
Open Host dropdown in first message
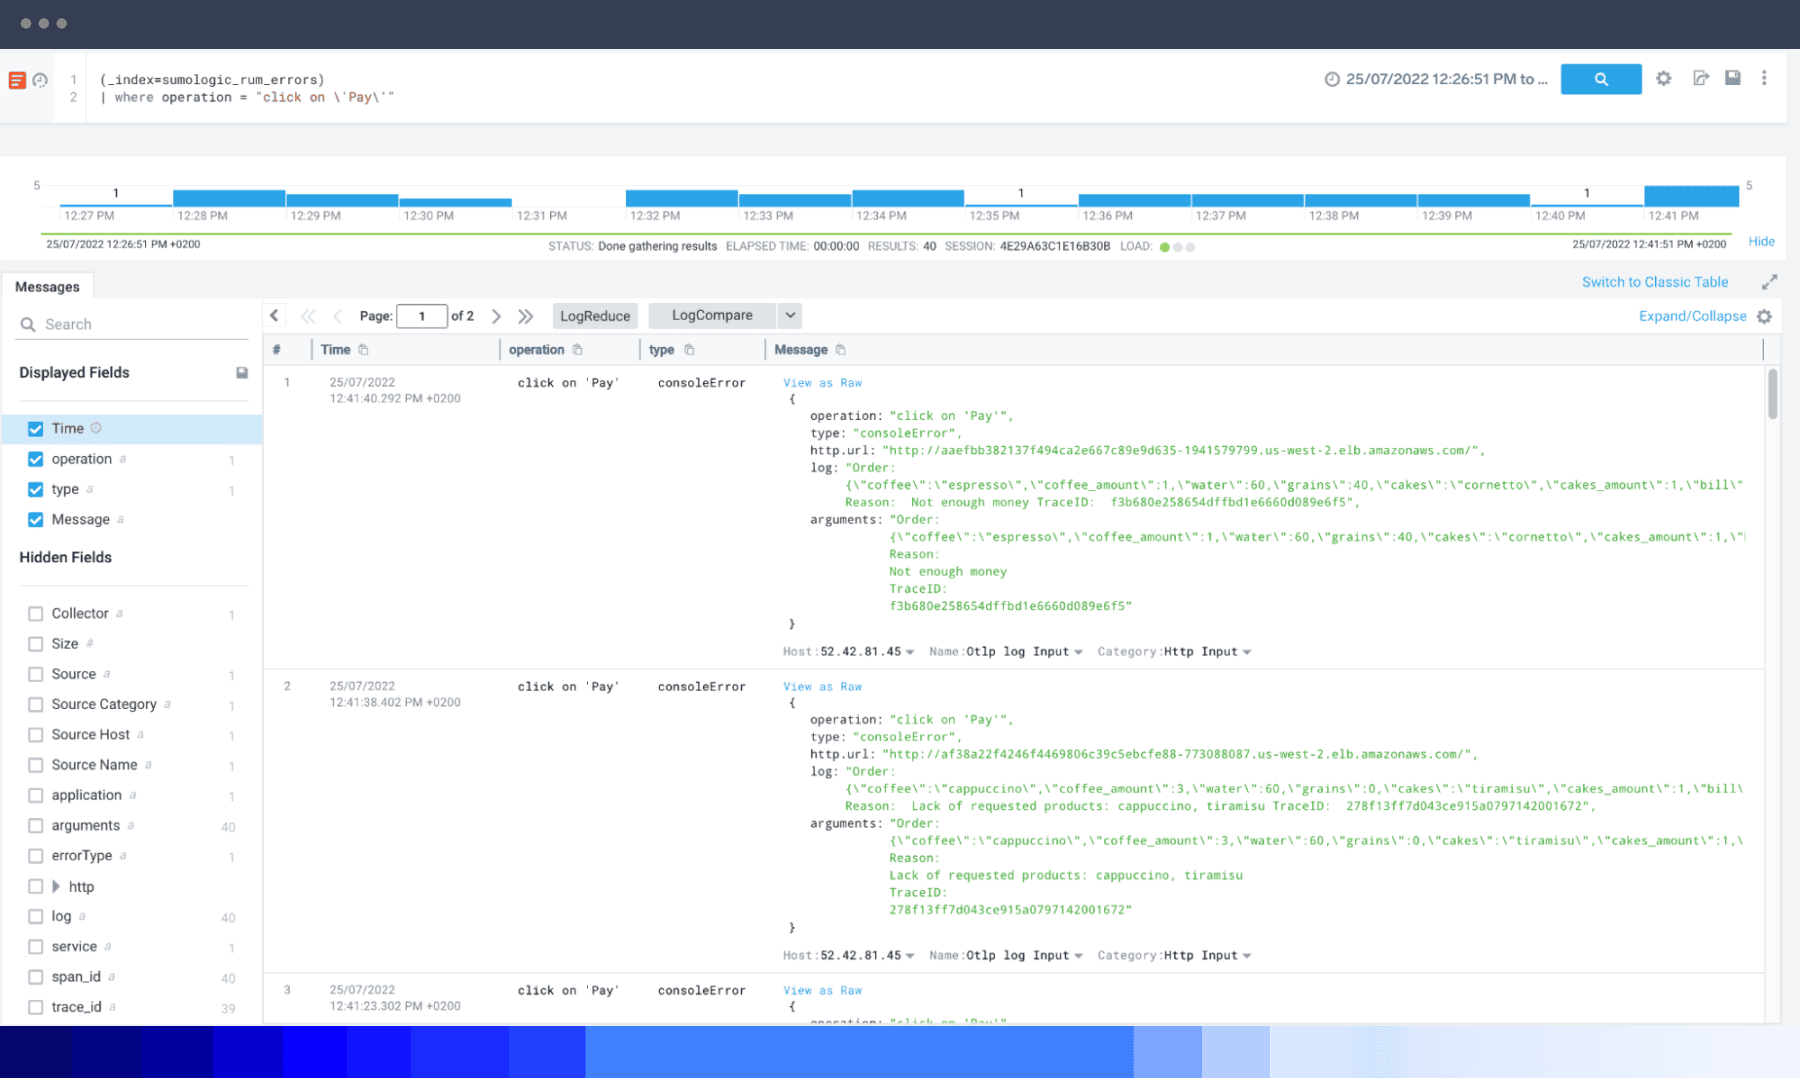pos(910,652)
